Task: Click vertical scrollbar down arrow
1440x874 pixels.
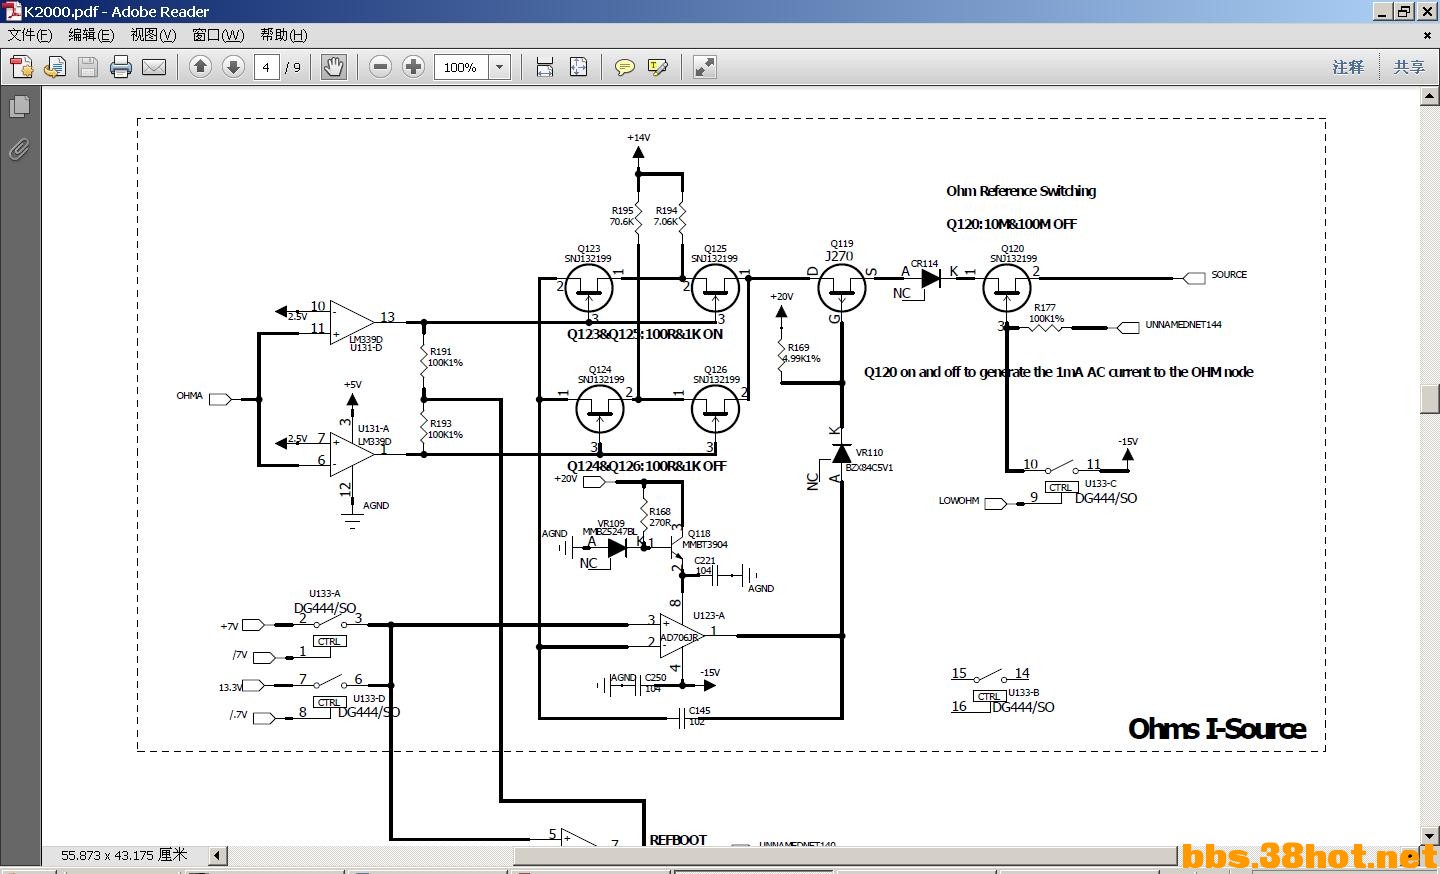Action: tap(1430, 836)
